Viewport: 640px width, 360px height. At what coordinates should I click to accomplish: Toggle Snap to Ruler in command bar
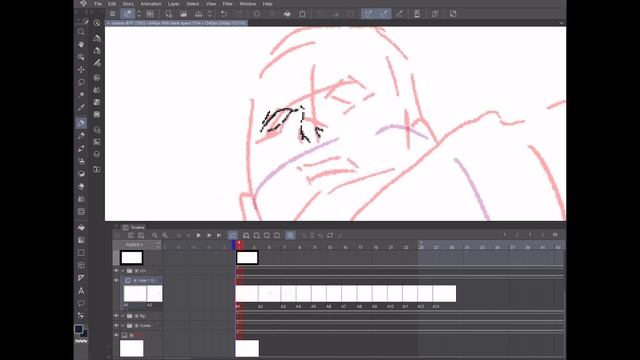pyautogui.click(x=369, y=14)
